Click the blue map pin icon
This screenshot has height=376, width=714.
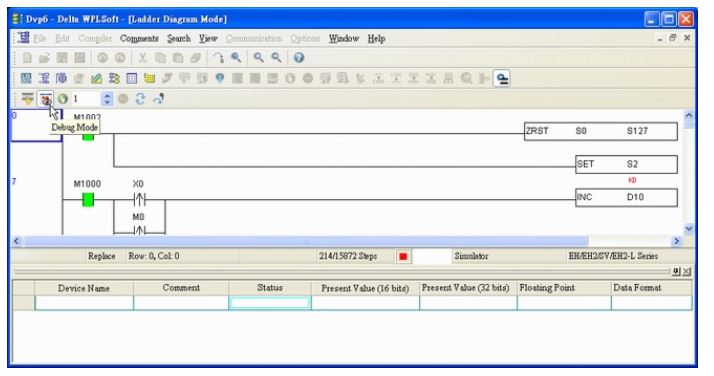(219, 78)
